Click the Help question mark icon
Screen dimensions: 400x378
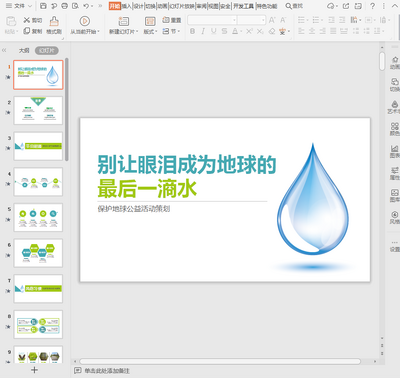point(372,6)
